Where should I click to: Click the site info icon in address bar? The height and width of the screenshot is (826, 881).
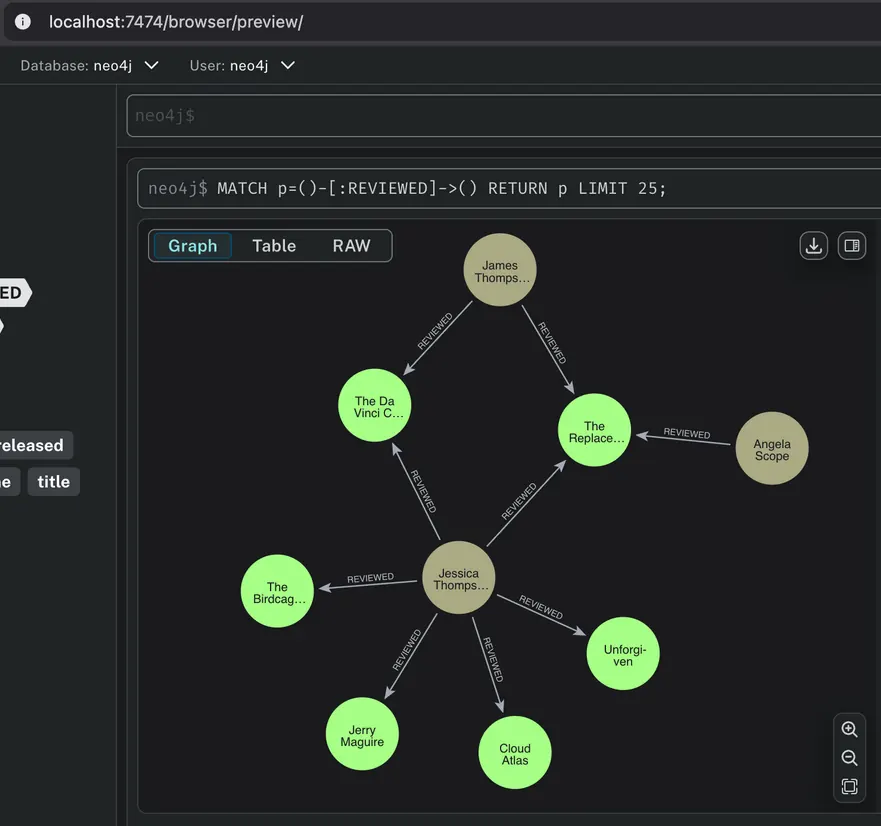[x=22, y=22]
